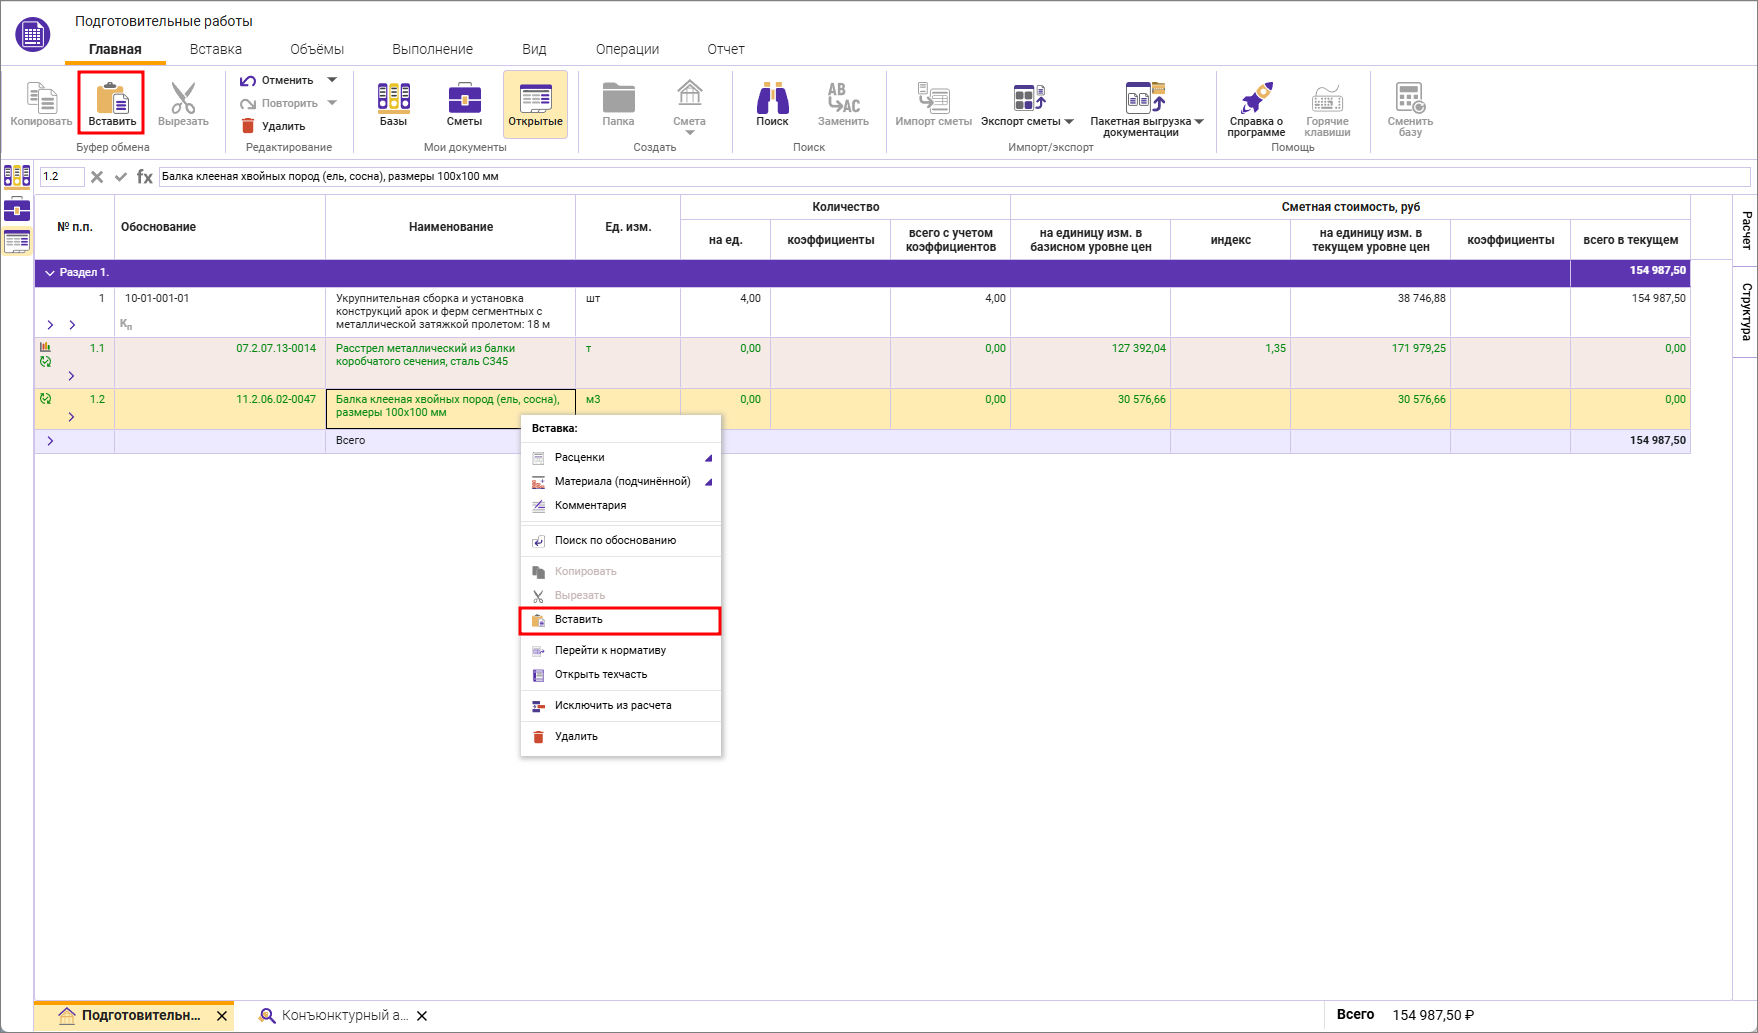Click the Пакетная выгрузка документации icon
The width and height of the screenshot is (1758, 1033).
coord(1145,100)
